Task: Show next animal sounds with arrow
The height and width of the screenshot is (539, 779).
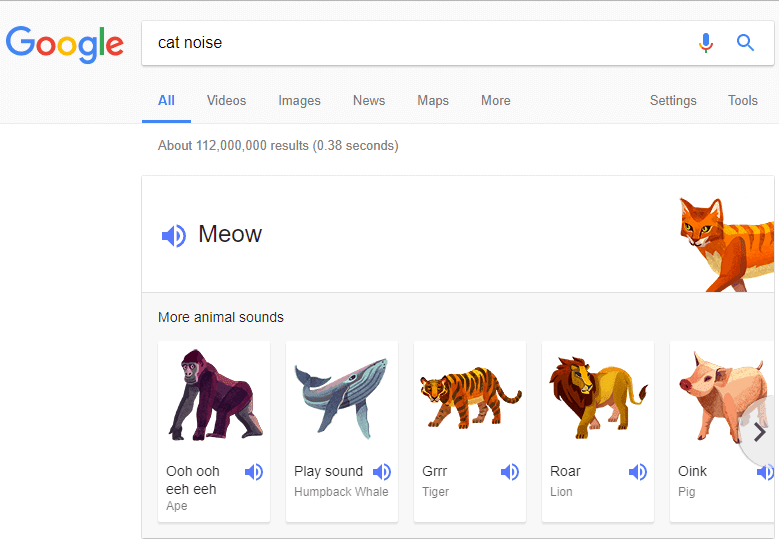Action: point(759,432)
